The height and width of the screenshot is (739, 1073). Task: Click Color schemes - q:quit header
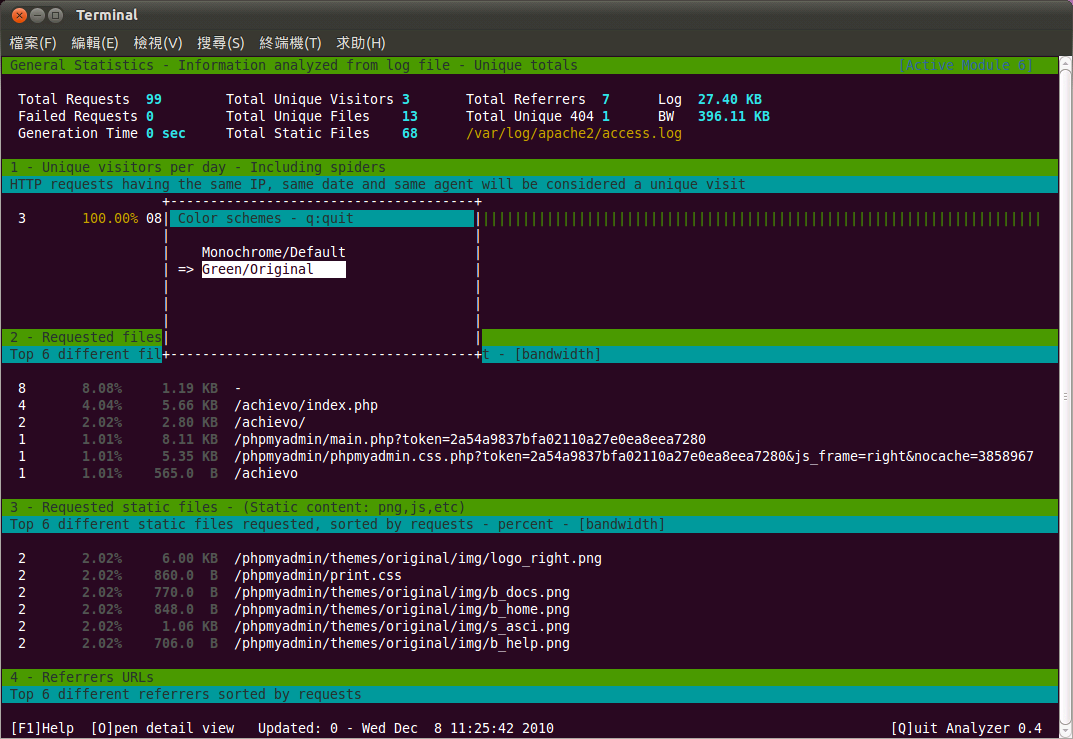tap(322, 218)
